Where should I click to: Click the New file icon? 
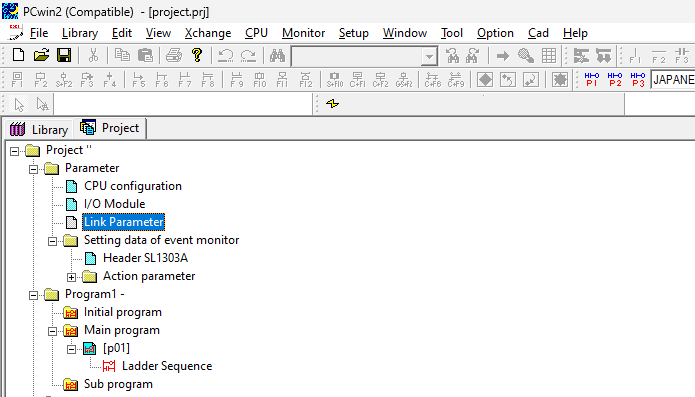18,55
